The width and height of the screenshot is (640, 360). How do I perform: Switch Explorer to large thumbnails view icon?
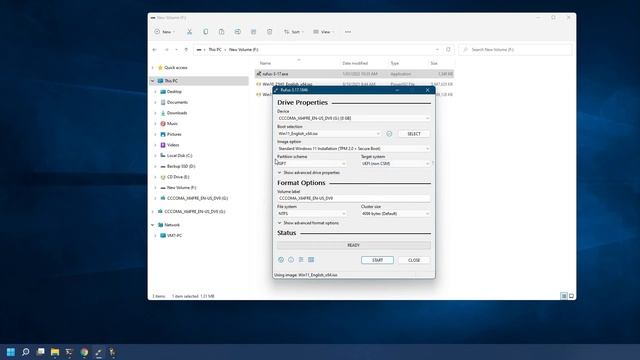pyautogui.click(x=571, y=296)
